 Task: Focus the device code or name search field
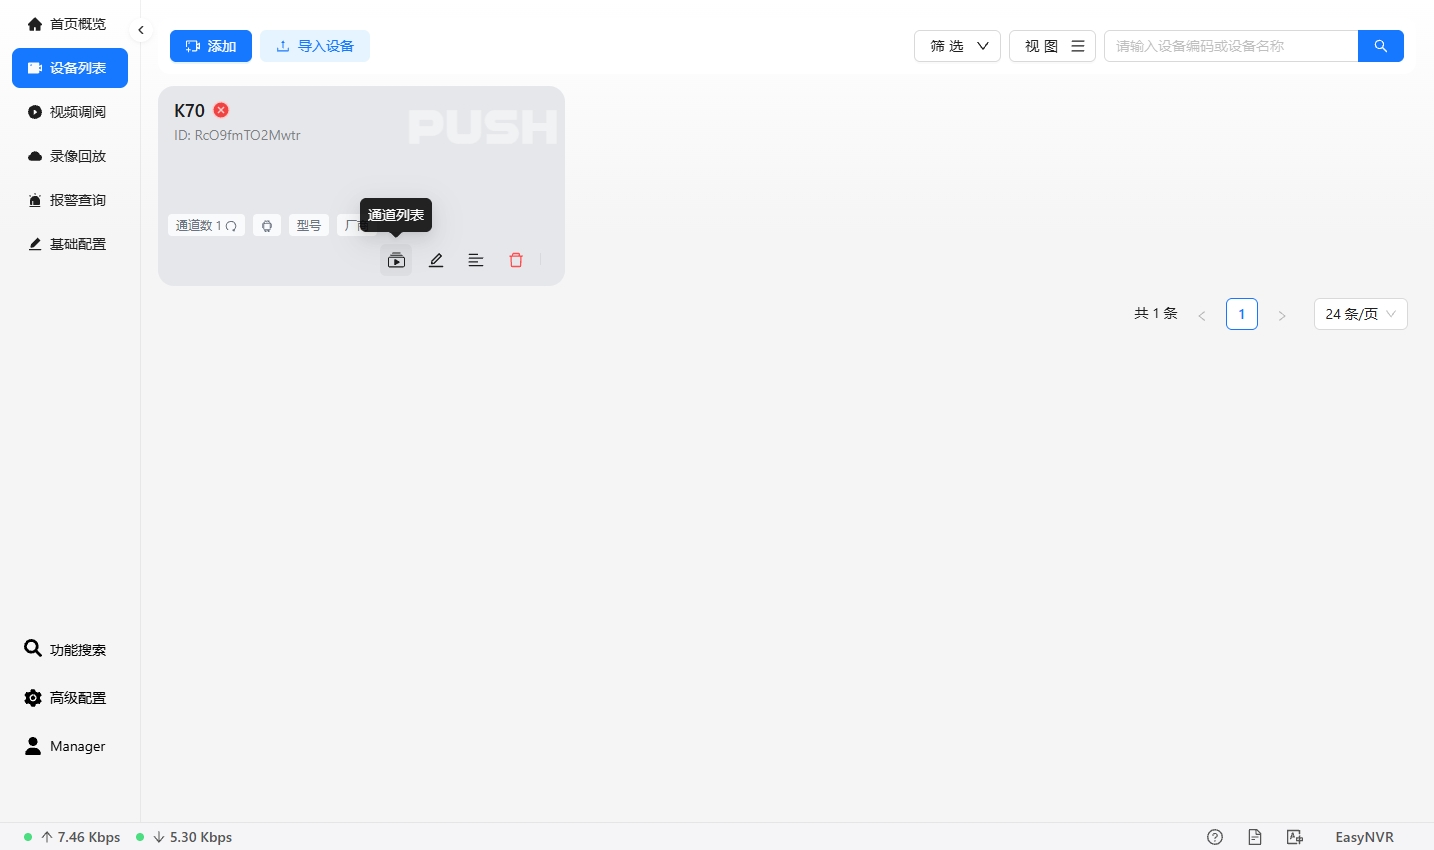click(1231, 46)
